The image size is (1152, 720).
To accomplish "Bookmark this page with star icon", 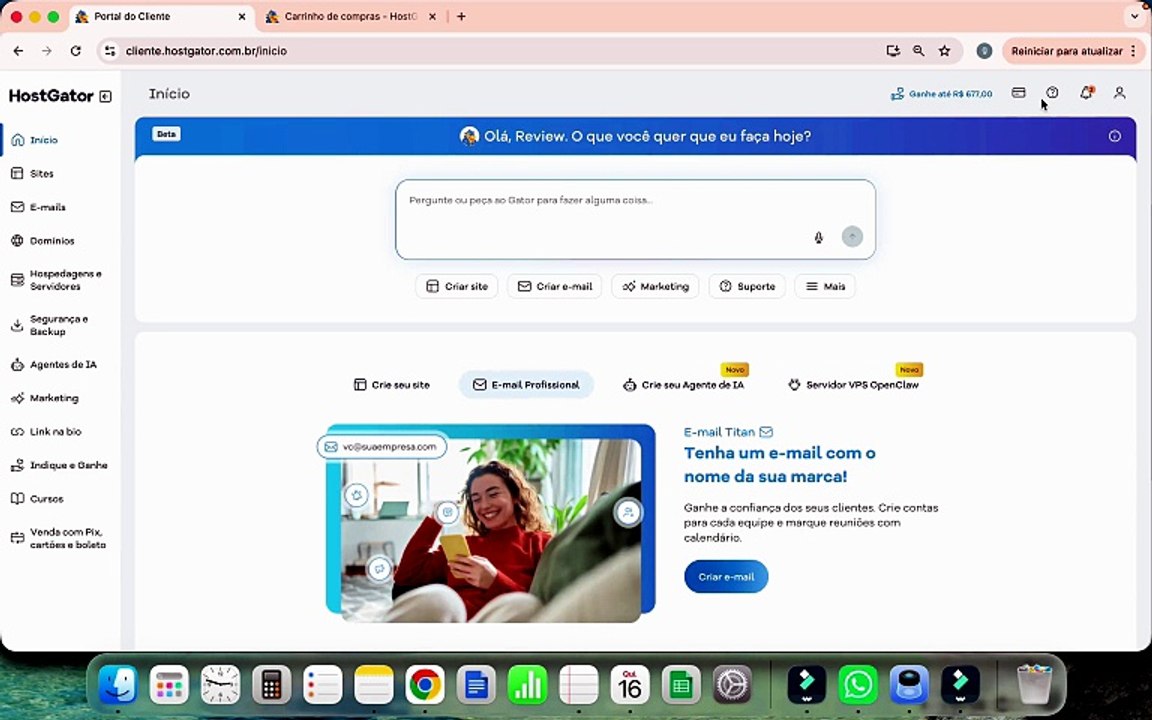I will coord(945,51).
